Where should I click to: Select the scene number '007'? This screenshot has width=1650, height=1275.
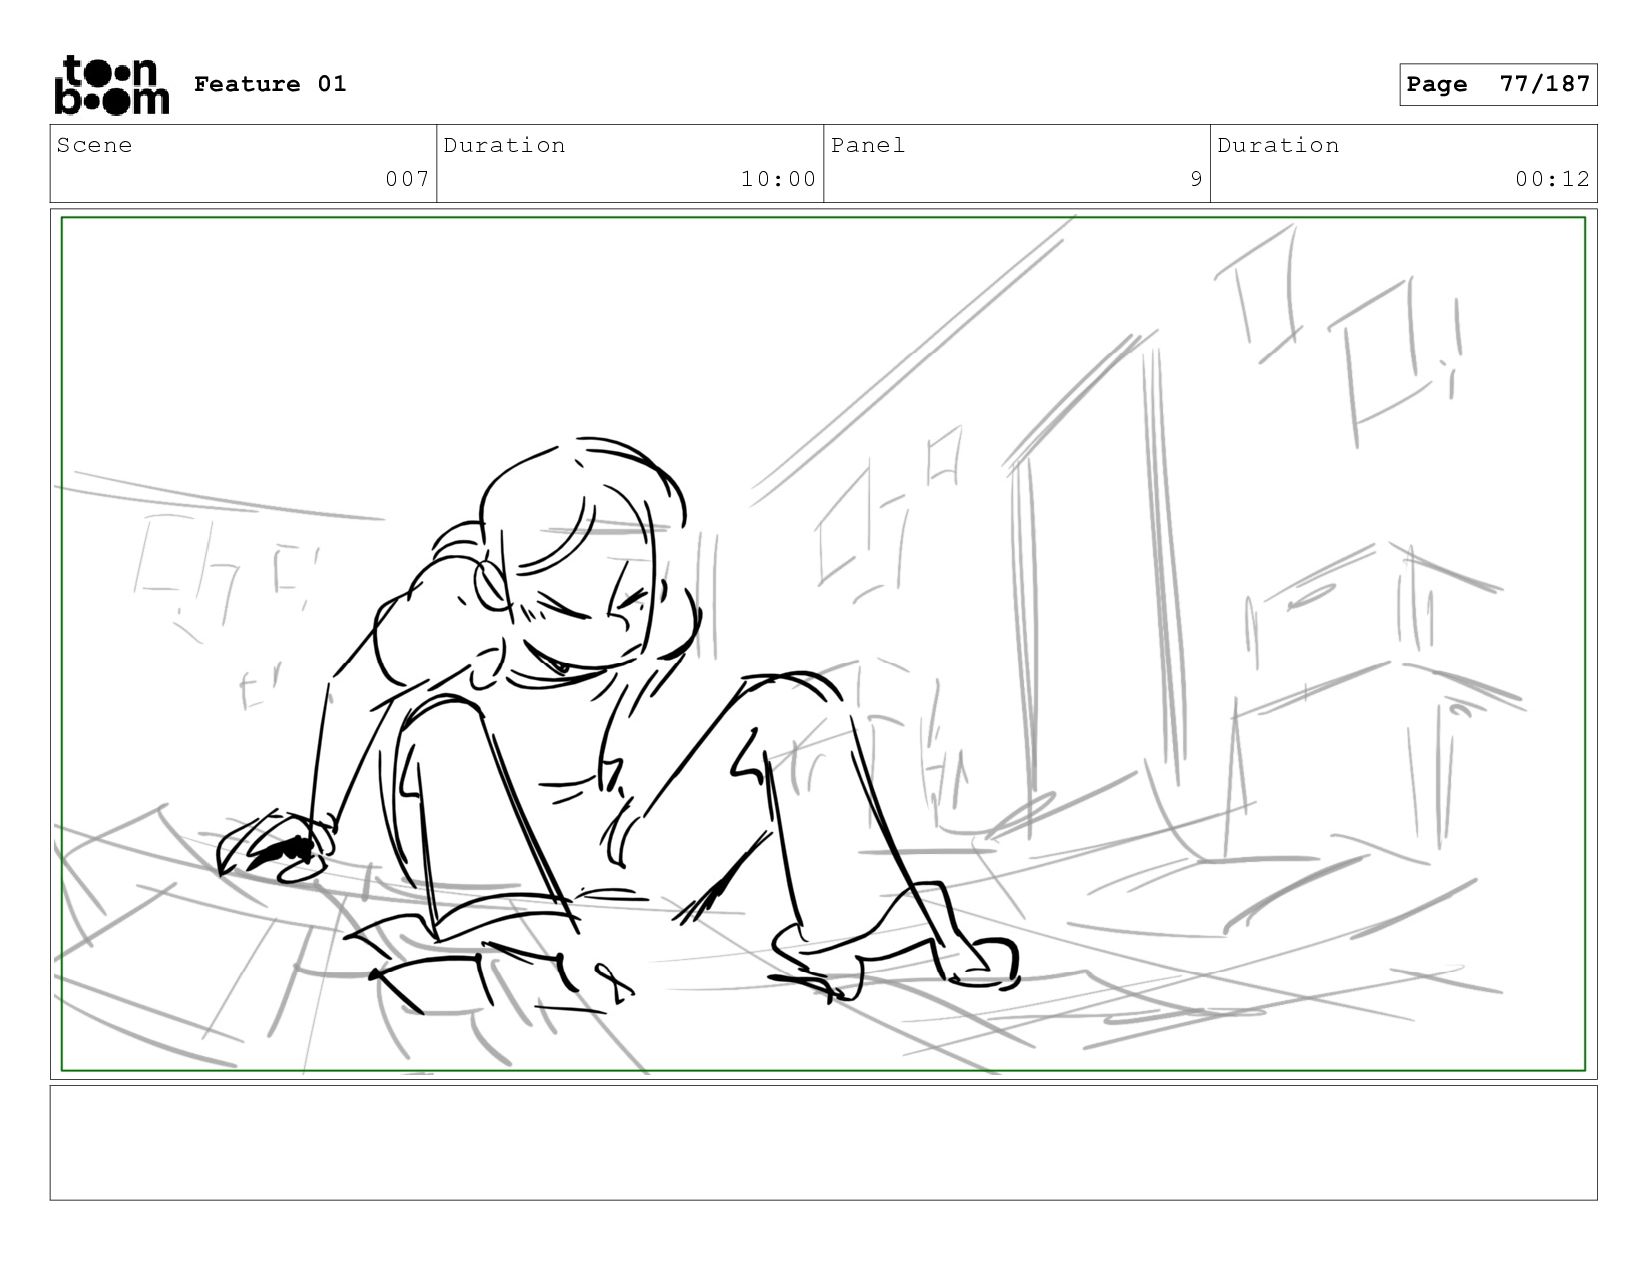(407, 179)
